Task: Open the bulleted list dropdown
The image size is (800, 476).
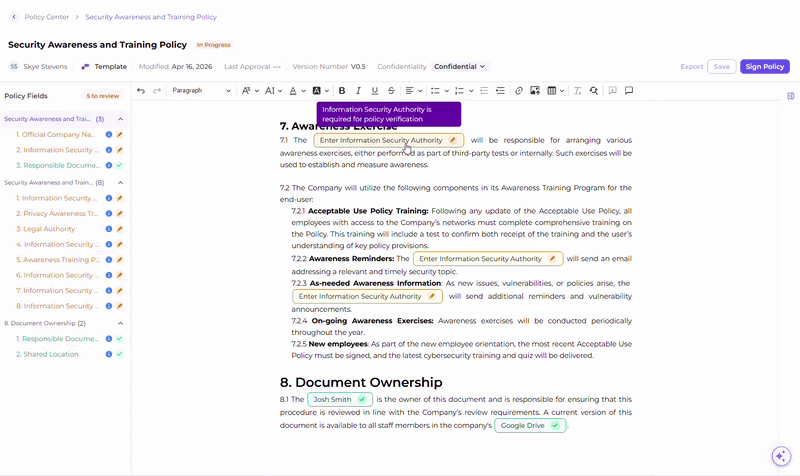Action: tap(439, 91)
